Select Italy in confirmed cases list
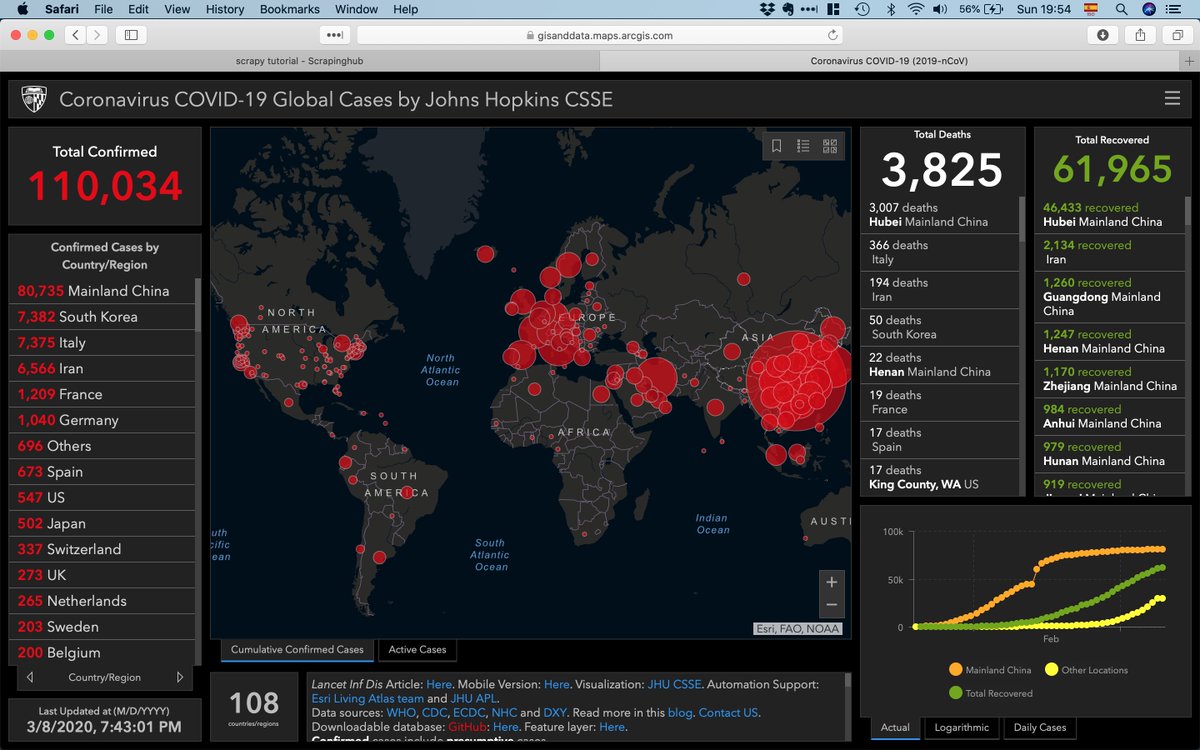The width and height of the screenshot is (1200, 750). point(102,343)
